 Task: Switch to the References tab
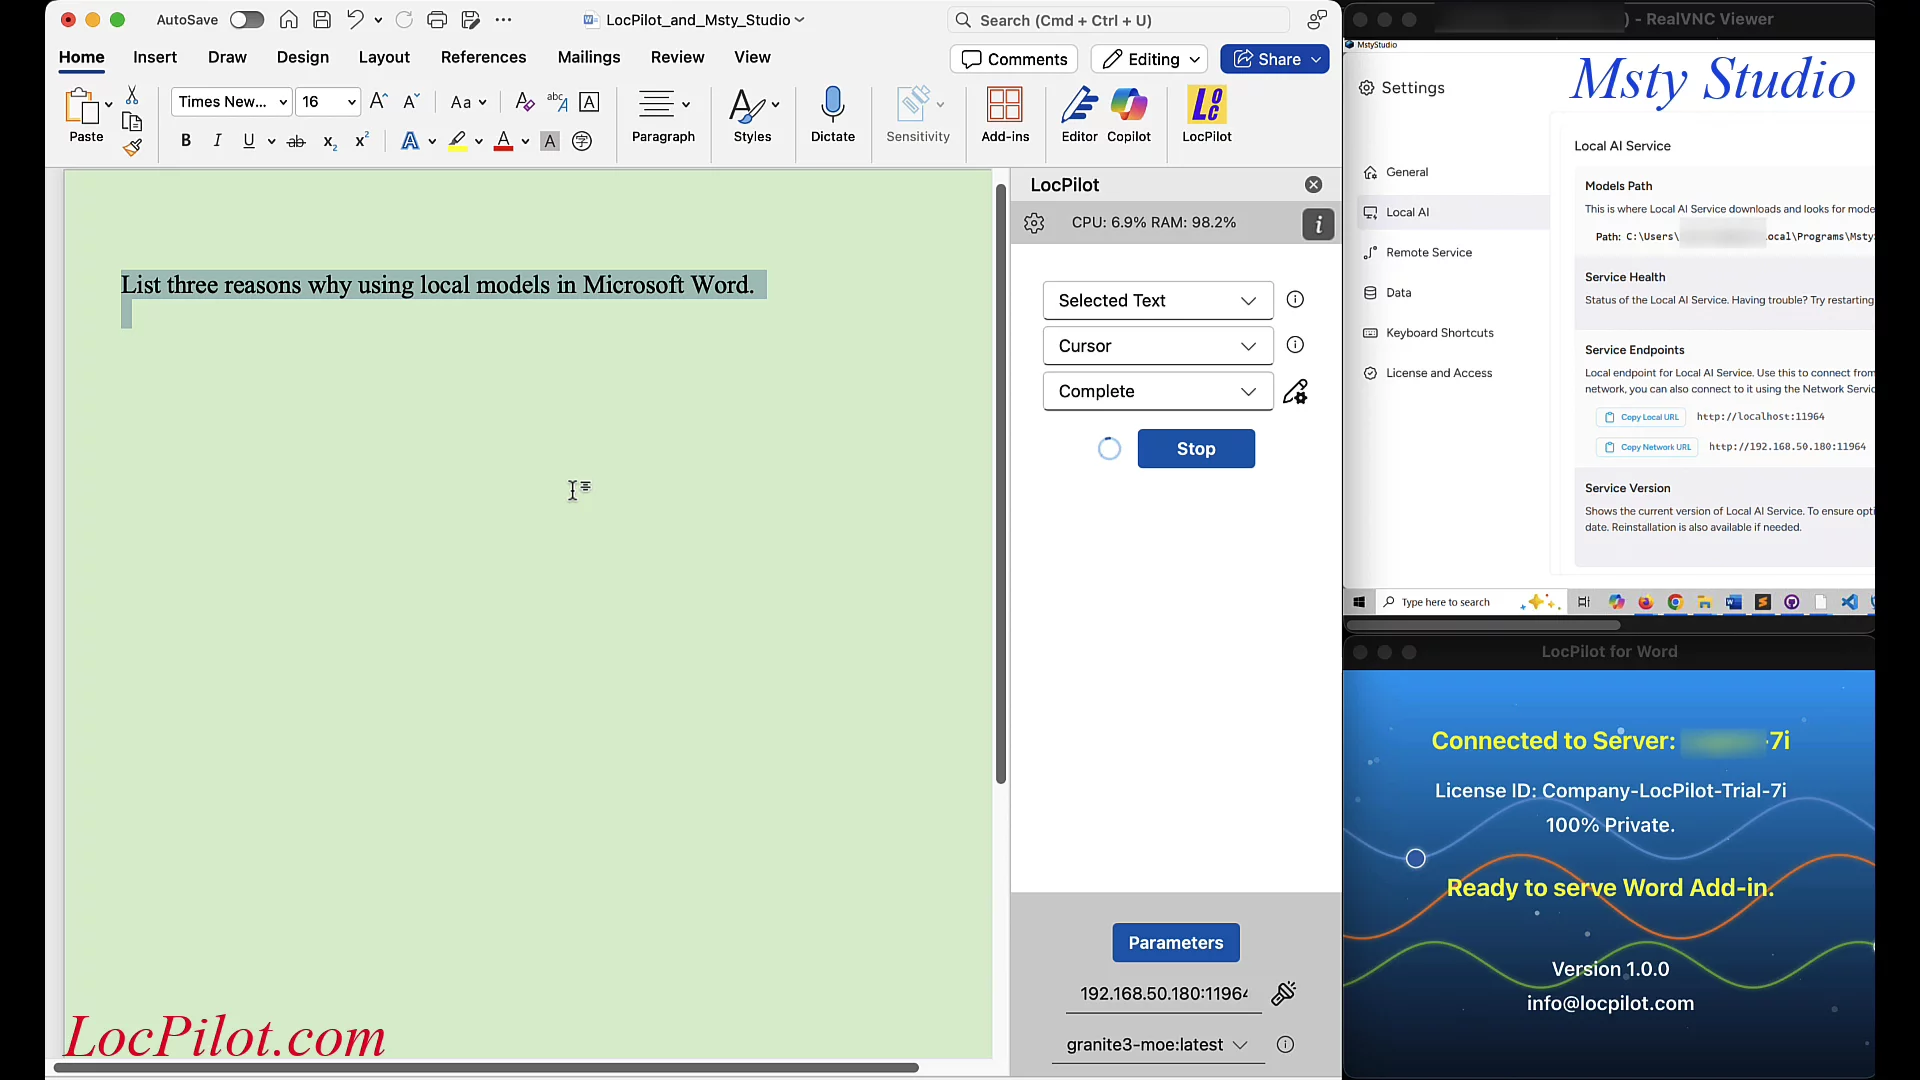(x=483, y=57)
